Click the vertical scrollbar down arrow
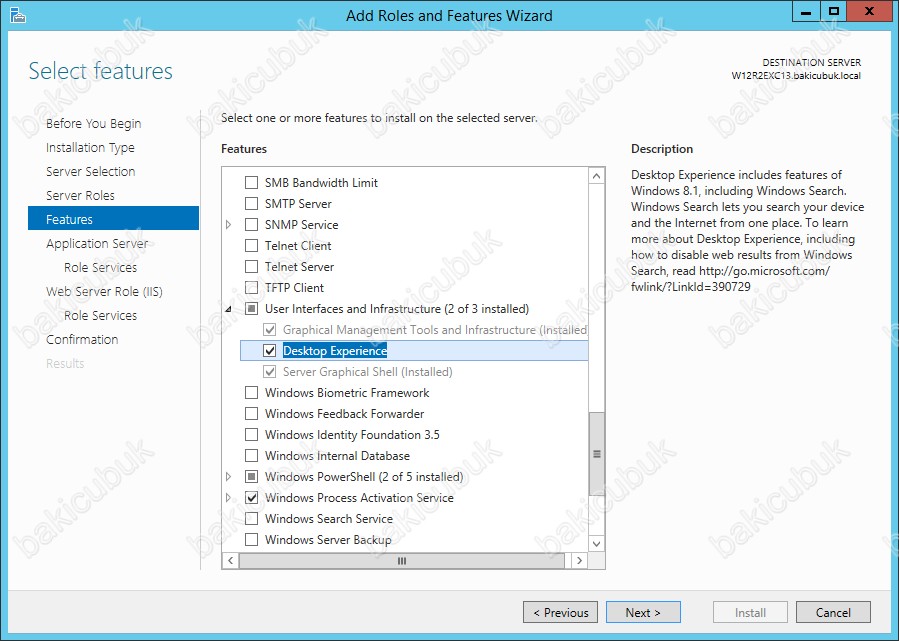Screen dimensions: 899x641 pos(597,544)
